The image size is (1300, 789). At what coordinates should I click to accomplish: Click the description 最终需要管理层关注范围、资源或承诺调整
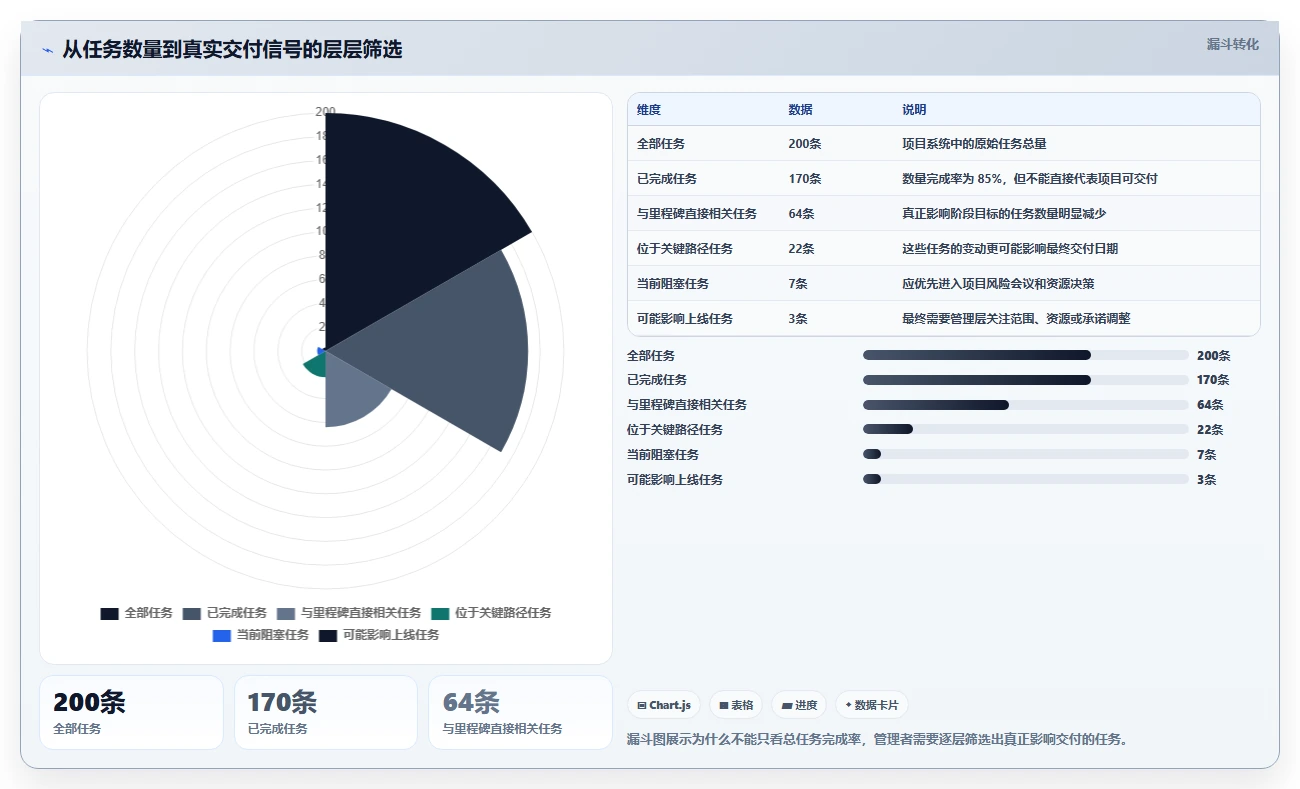(1016, 319)
